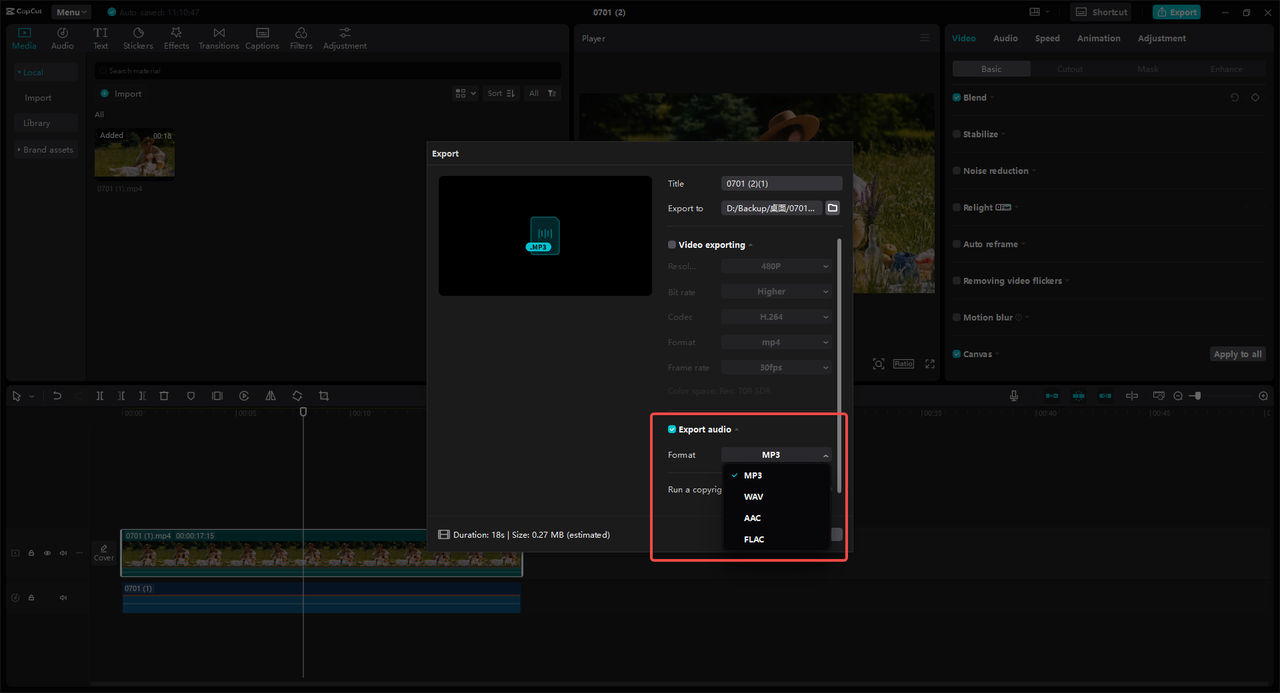This screenshot has height=693, width=1280.
Task: Click the Apply to all button
Action: 1238,354
